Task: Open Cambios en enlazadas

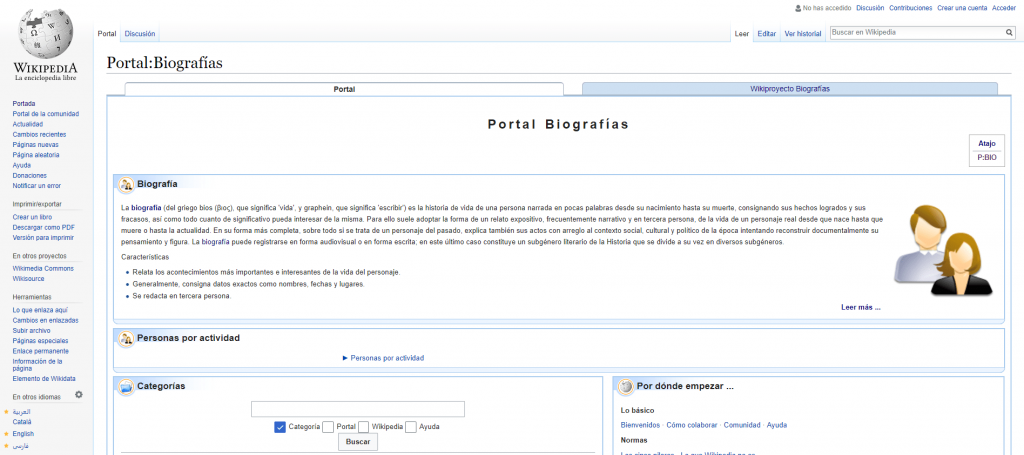Action: [45, 321]
